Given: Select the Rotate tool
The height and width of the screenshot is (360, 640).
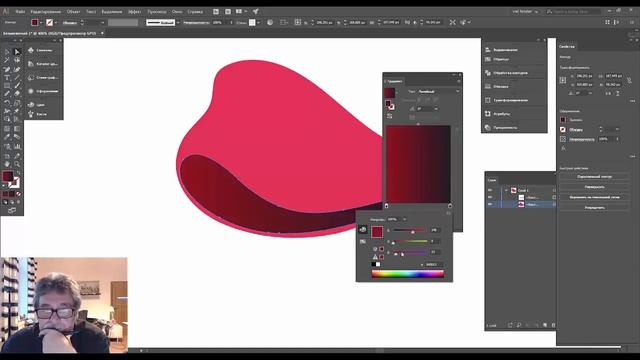Looking at the screenshot, I should (7, 102).
